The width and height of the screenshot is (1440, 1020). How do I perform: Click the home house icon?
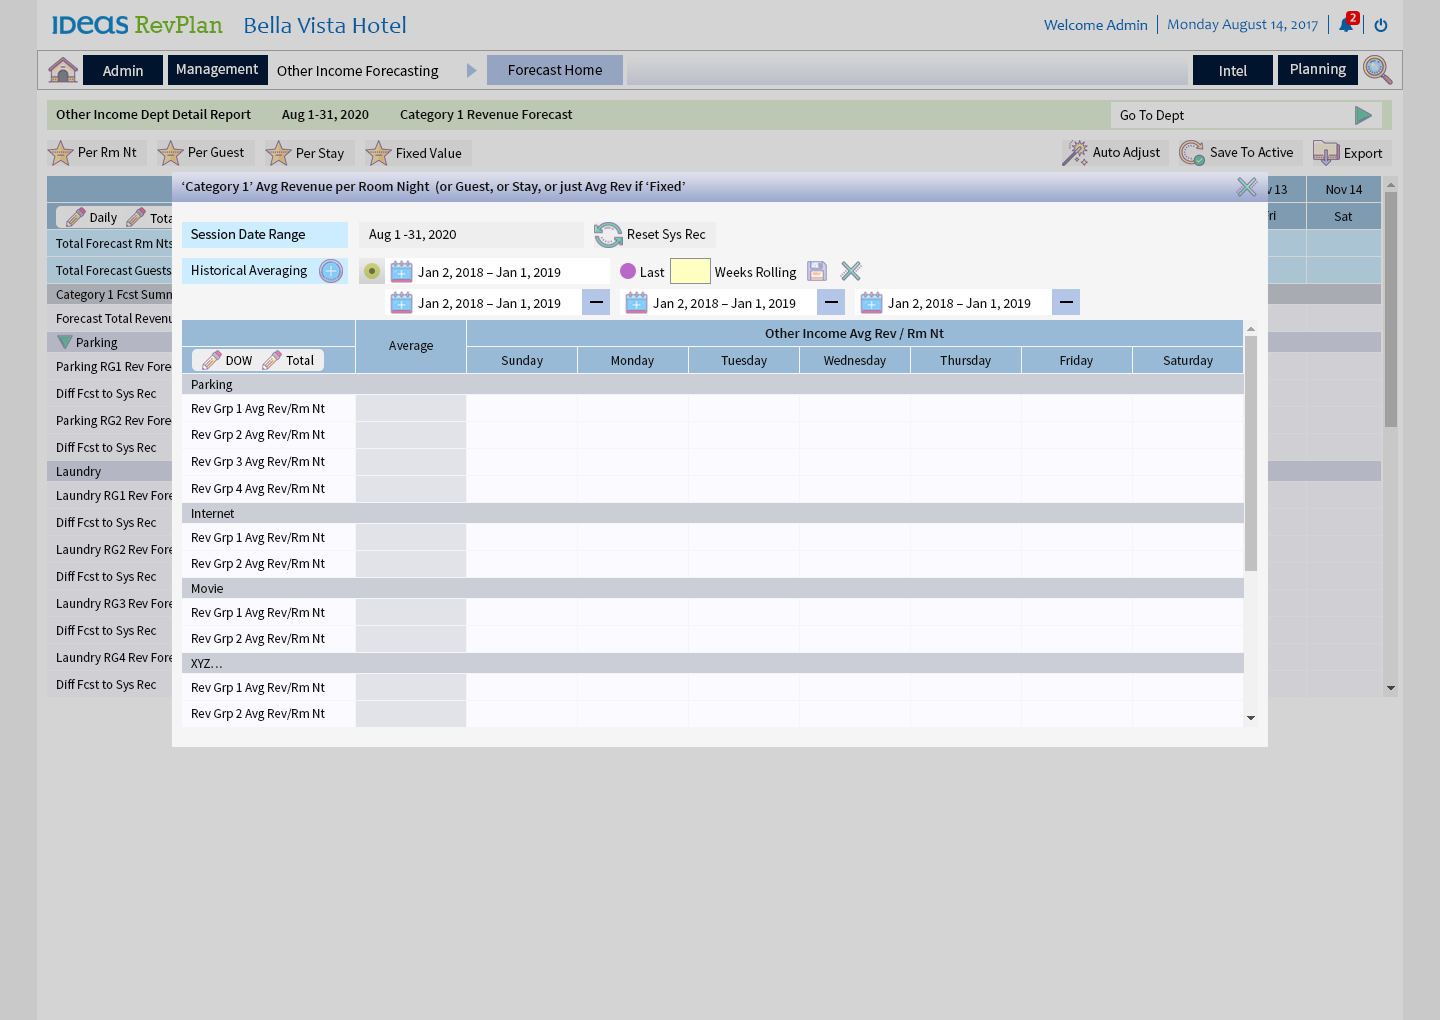[63, 70]
